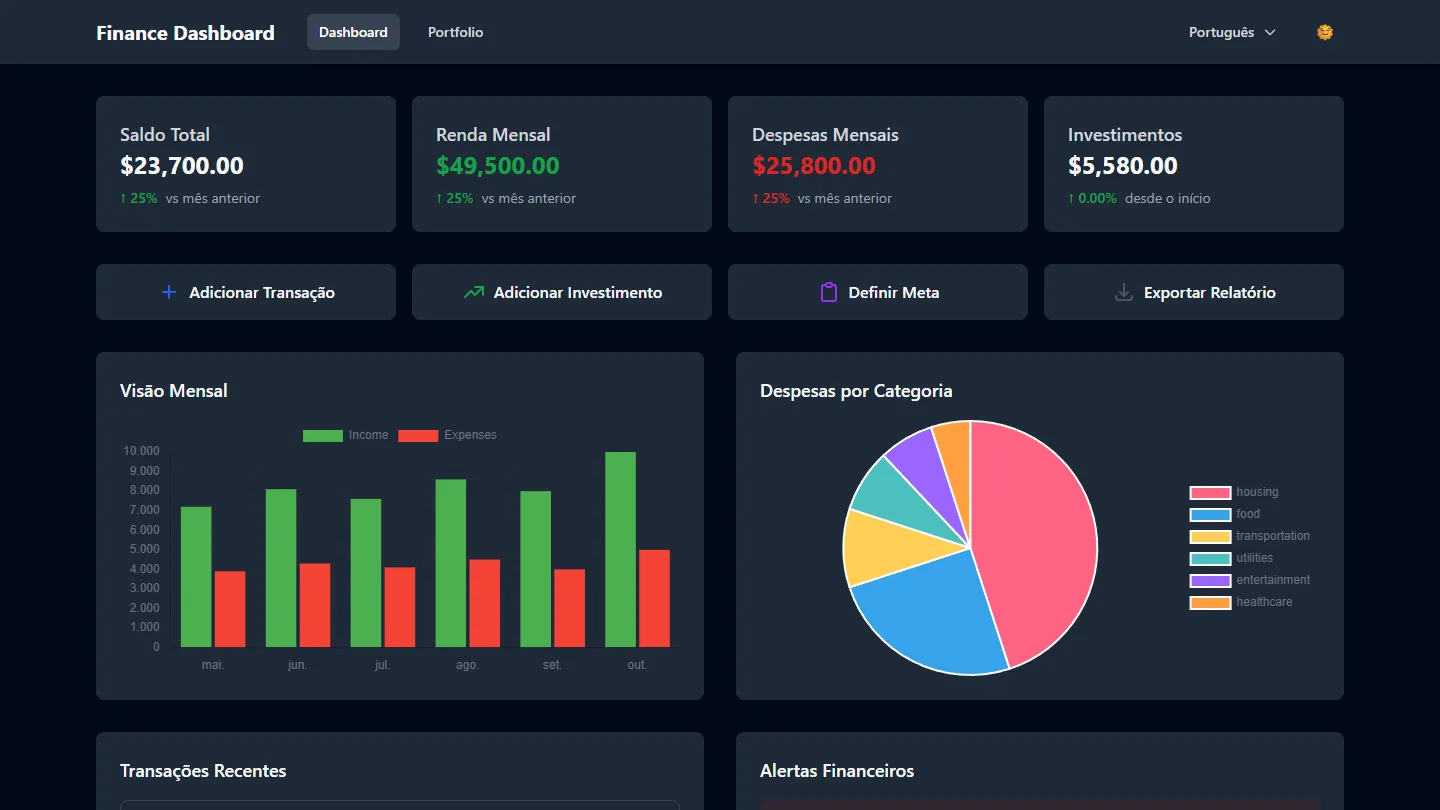Viewport: 1440px width, 810px height.
Task: Open the Portfolio tab
Action: [x=456, y=32]
